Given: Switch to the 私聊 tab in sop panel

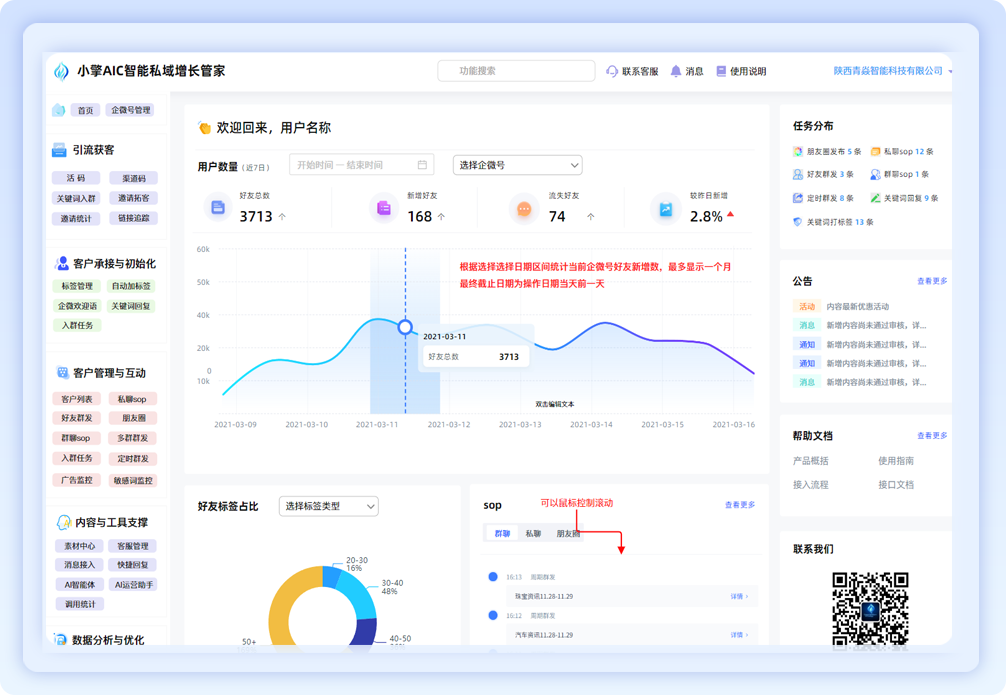Looking at the screenshot, I should [x=533, y=534].
